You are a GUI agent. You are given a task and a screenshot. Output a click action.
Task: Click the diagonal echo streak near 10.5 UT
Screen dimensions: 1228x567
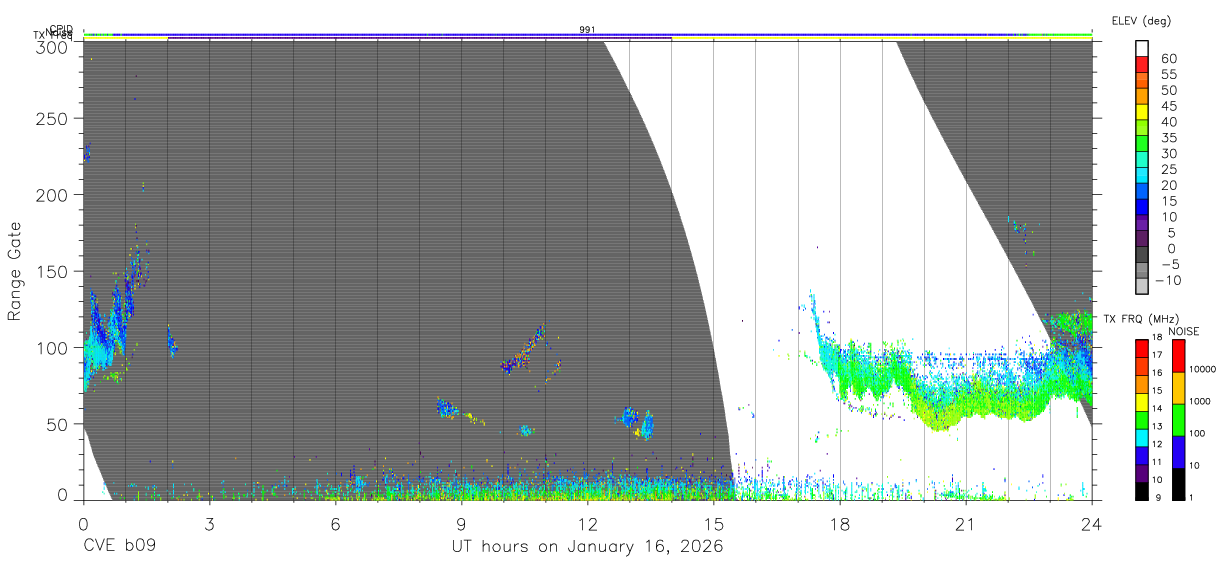(x=523, y=350)
